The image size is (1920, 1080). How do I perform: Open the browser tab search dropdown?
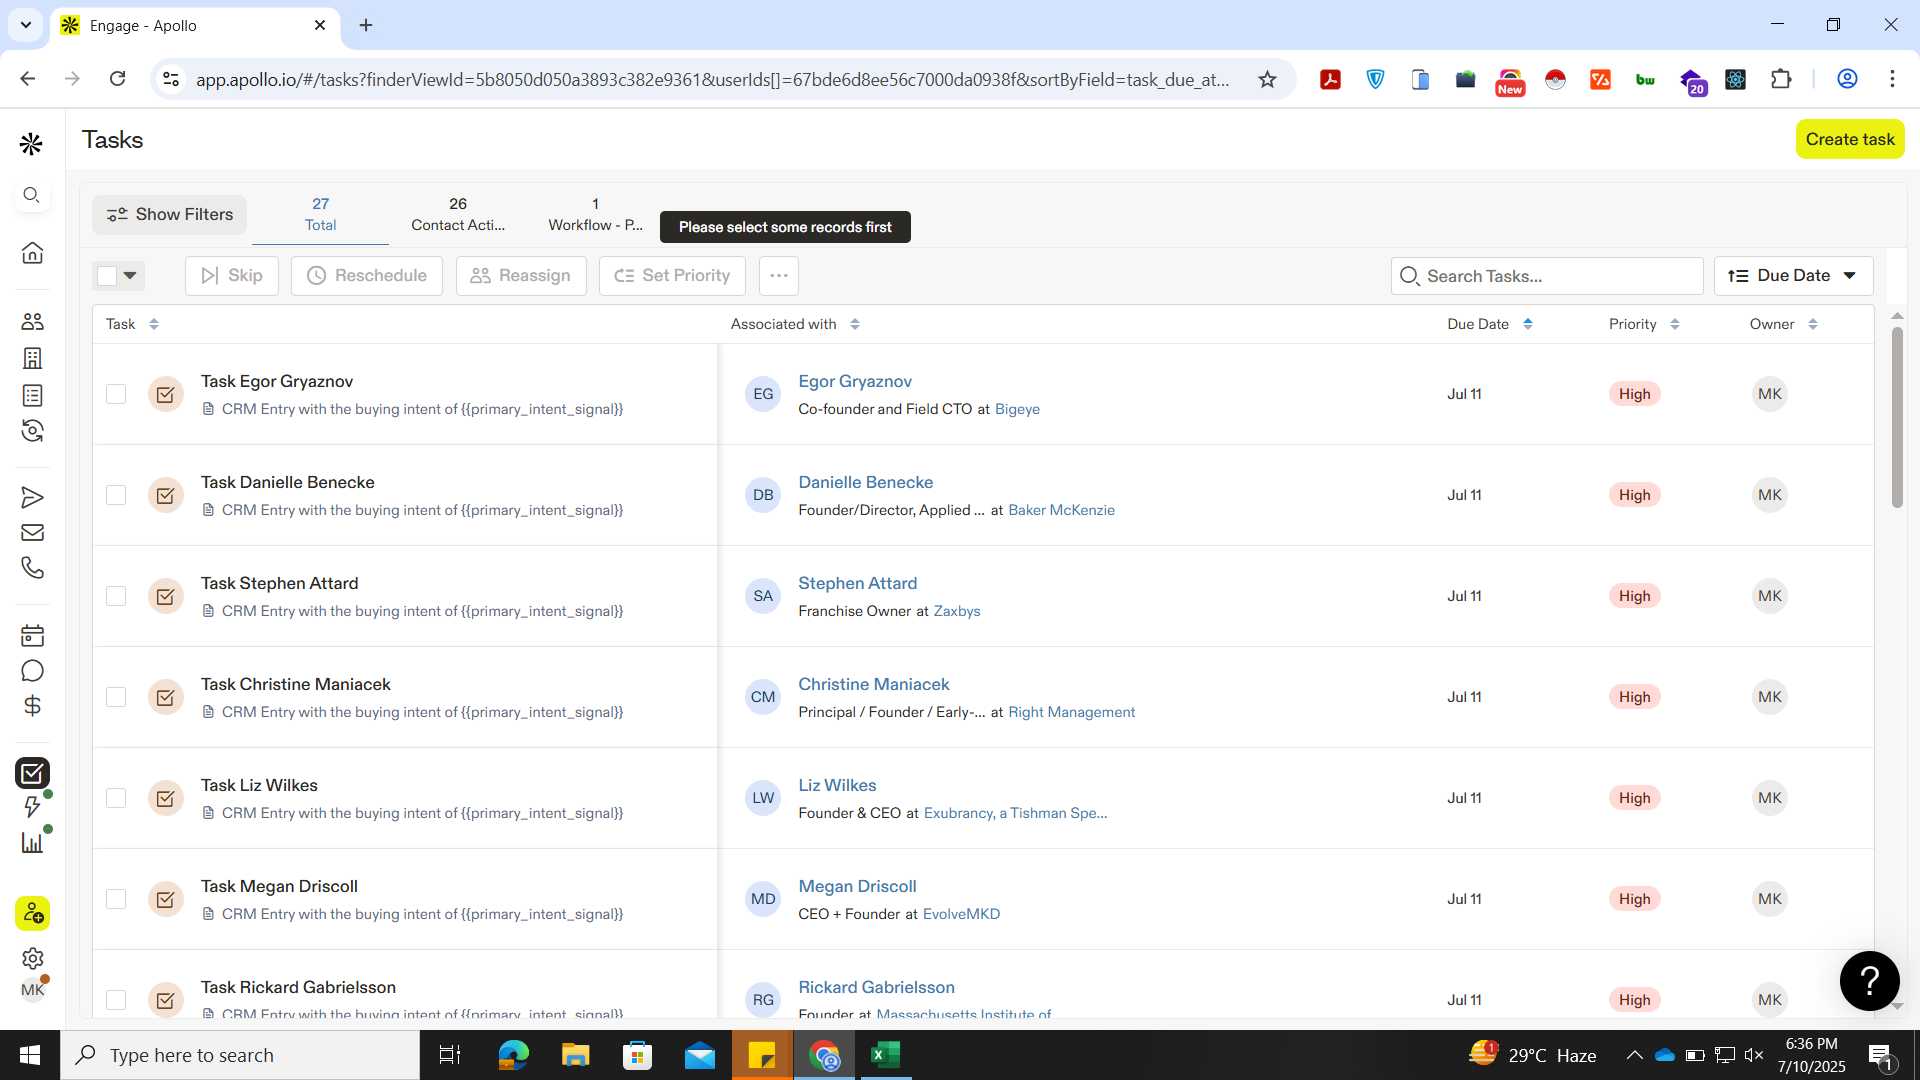[x=25, y=25]
